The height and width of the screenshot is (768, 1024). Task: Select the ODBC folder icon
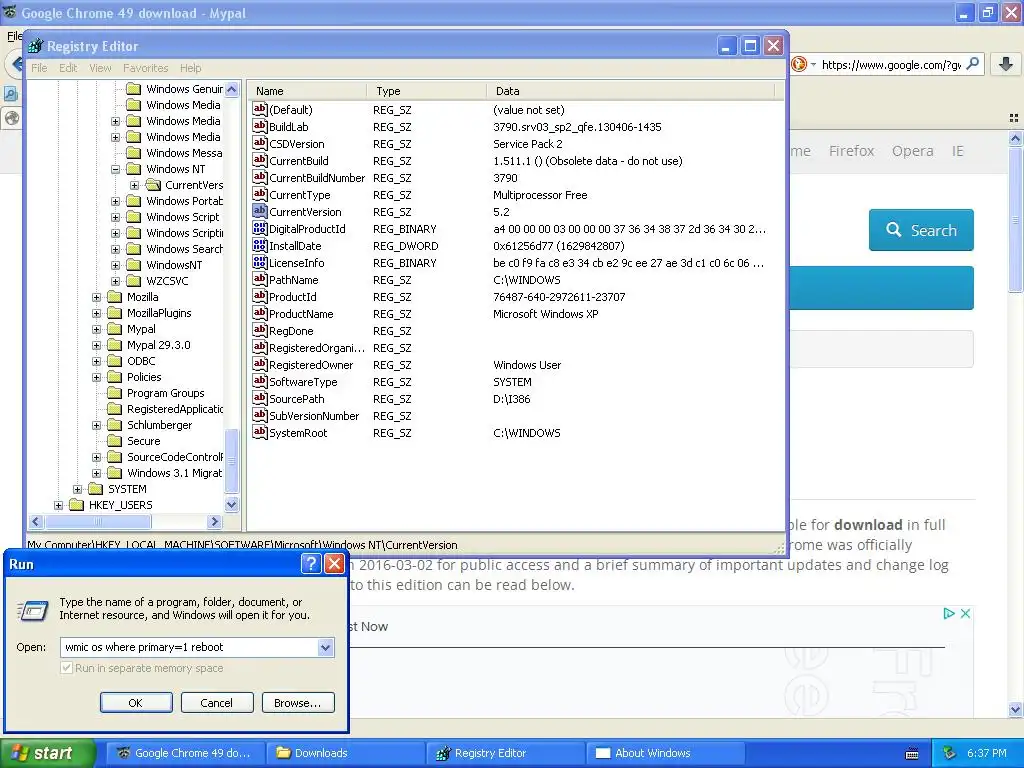[x=115, y=360]
